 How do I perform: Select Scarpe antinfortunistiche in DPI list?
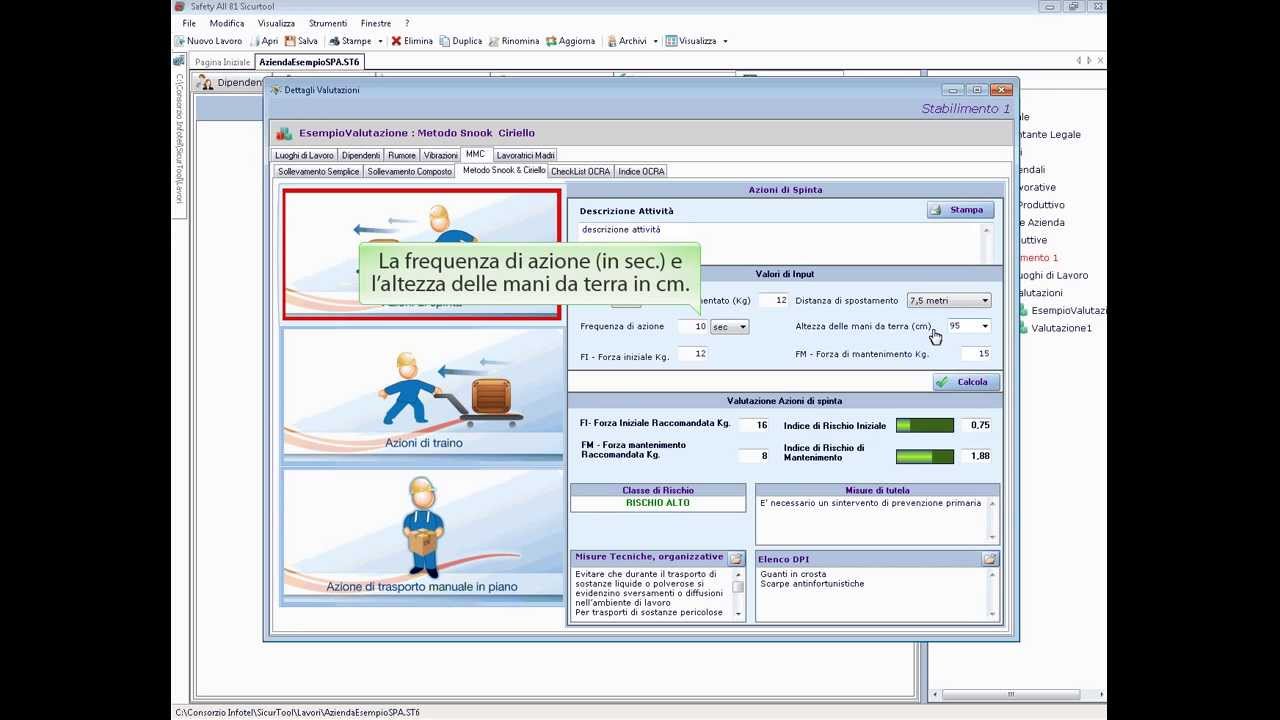click(812, 584)
